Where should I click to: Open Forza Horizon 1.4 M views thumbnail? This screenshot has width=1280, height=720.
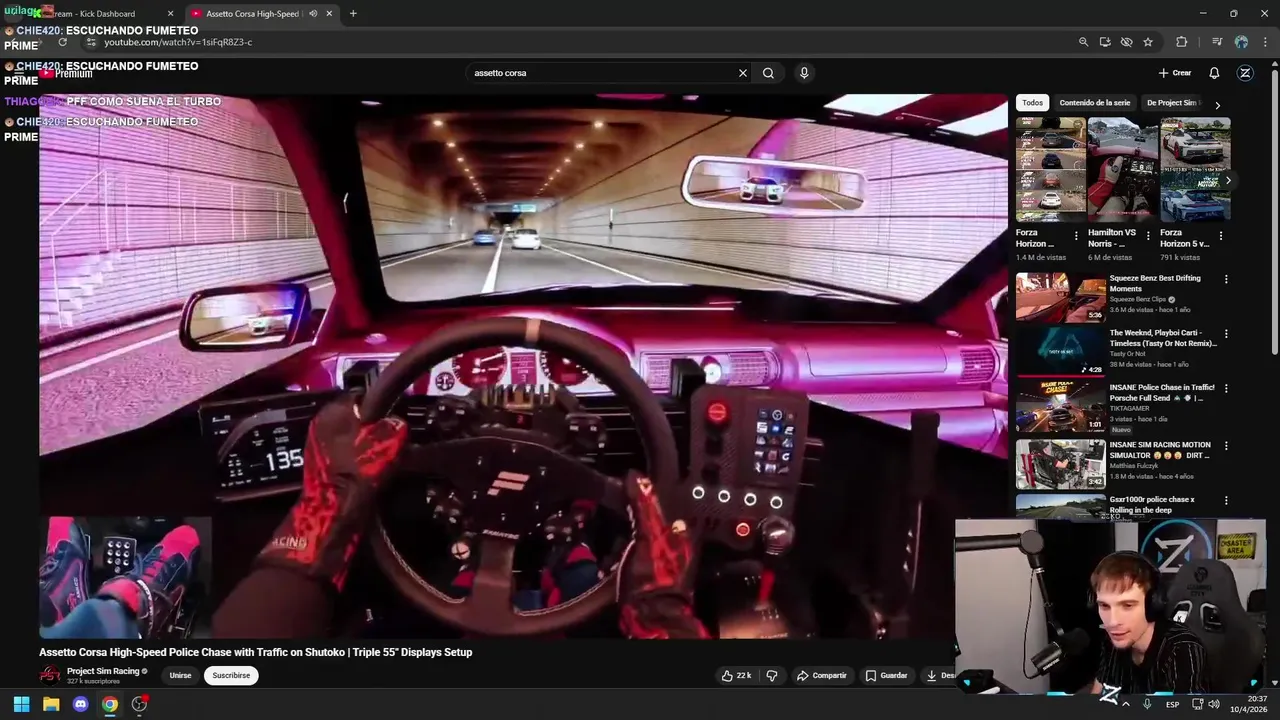pos(1050,169)
